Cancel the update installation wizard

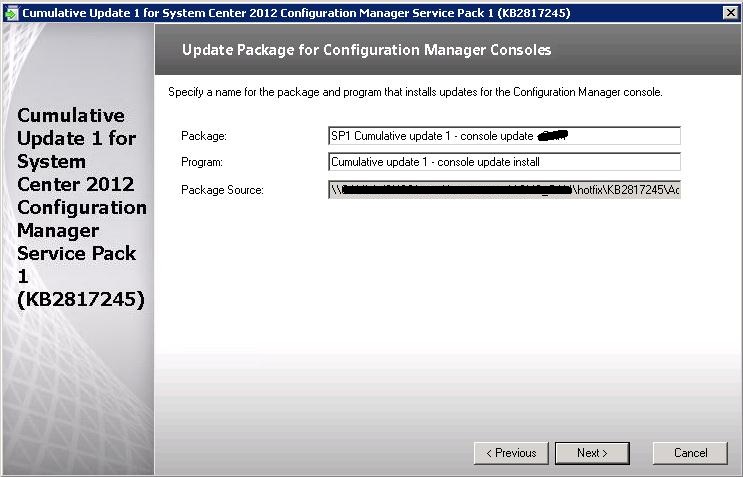pyautogui.click(x=690, y=453)
